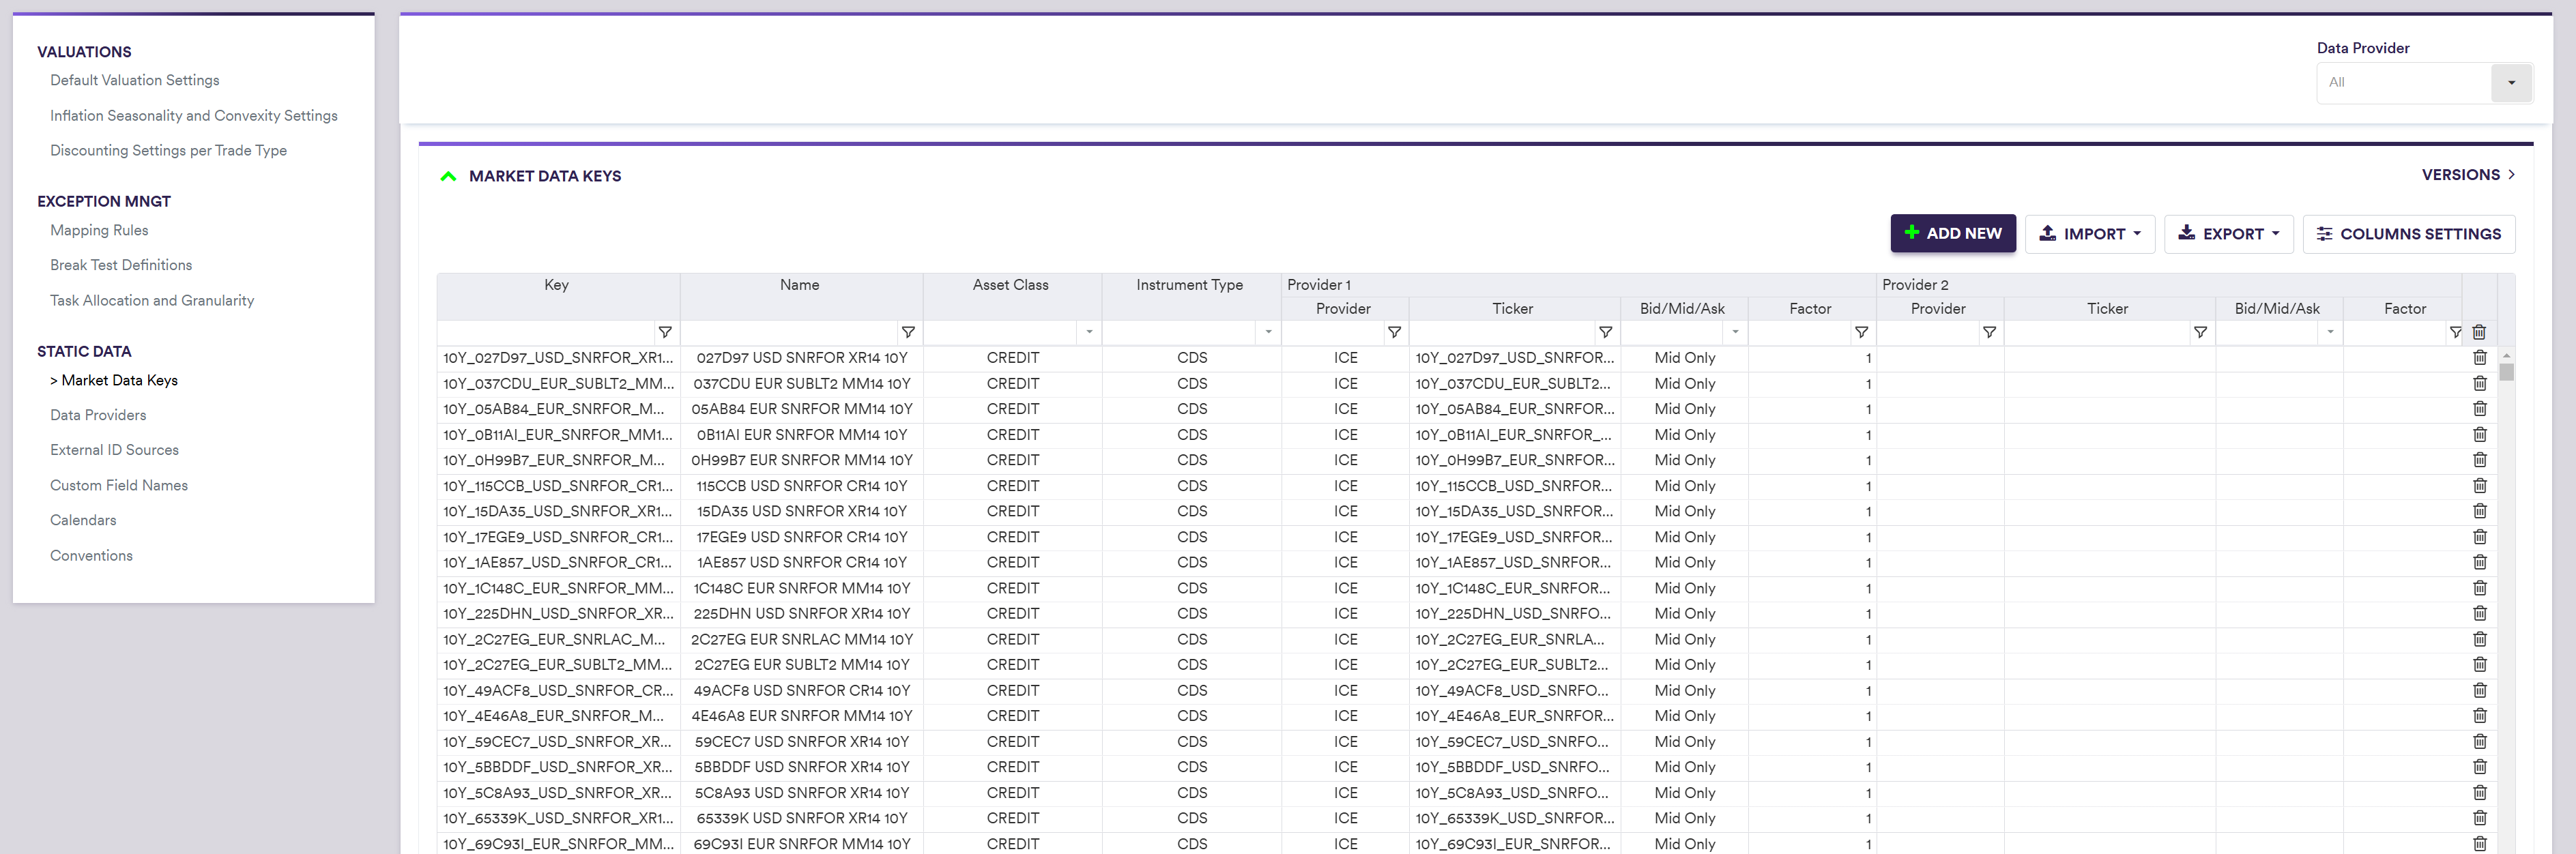Open filter for Provider 1 Ticker column
Screen dimensions: 2576x854
coord(1605,332)
